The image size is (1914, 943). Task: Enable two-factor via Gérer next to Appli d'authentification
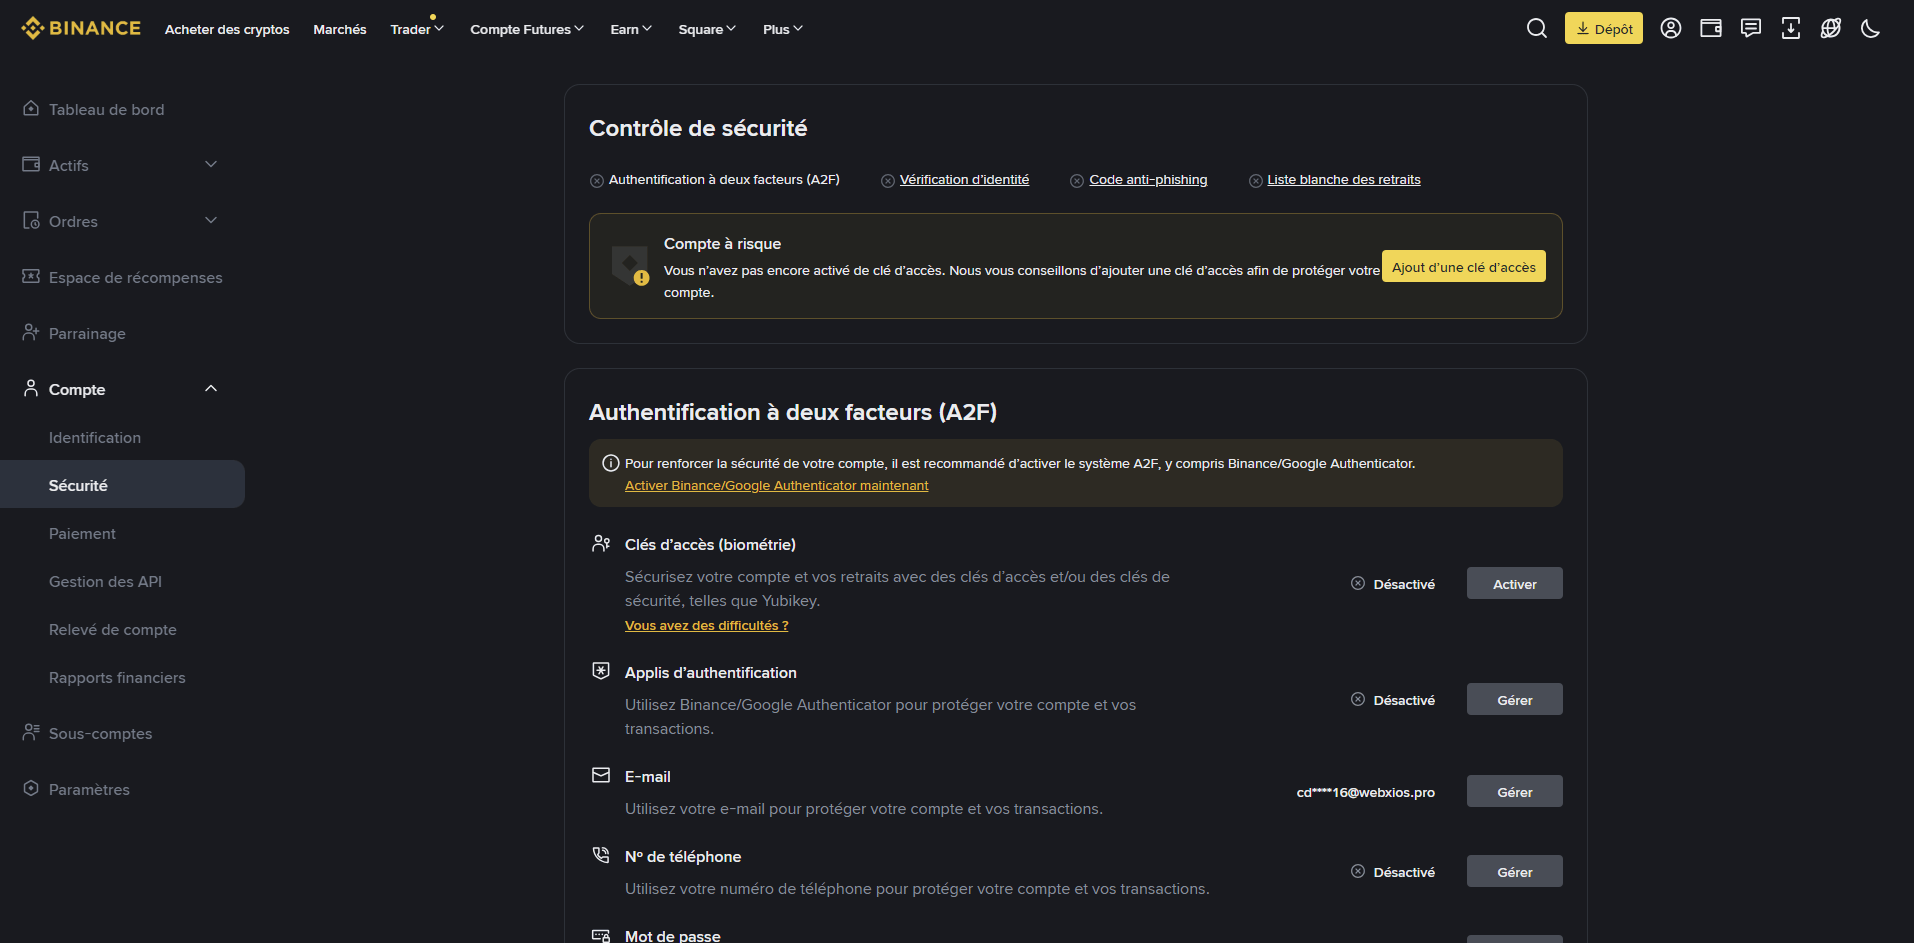click(1513, 699)
